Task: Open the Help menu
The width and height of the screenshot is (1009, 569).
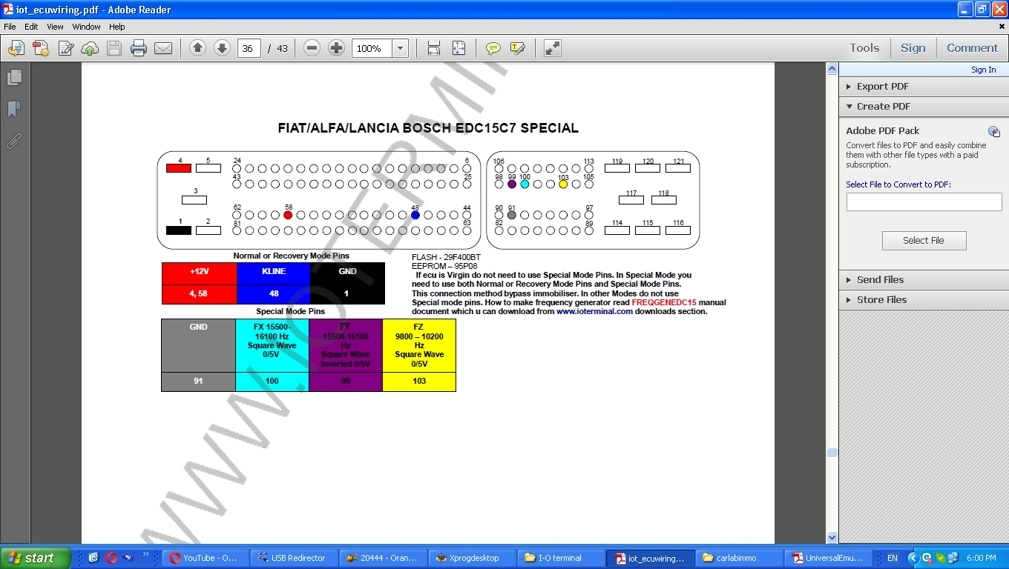Action: coord(117,27)
